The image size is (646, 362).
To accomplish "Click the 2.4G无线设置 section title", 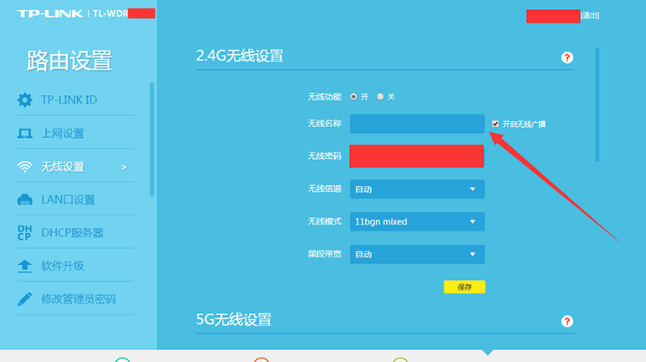I will click(240, 56).
